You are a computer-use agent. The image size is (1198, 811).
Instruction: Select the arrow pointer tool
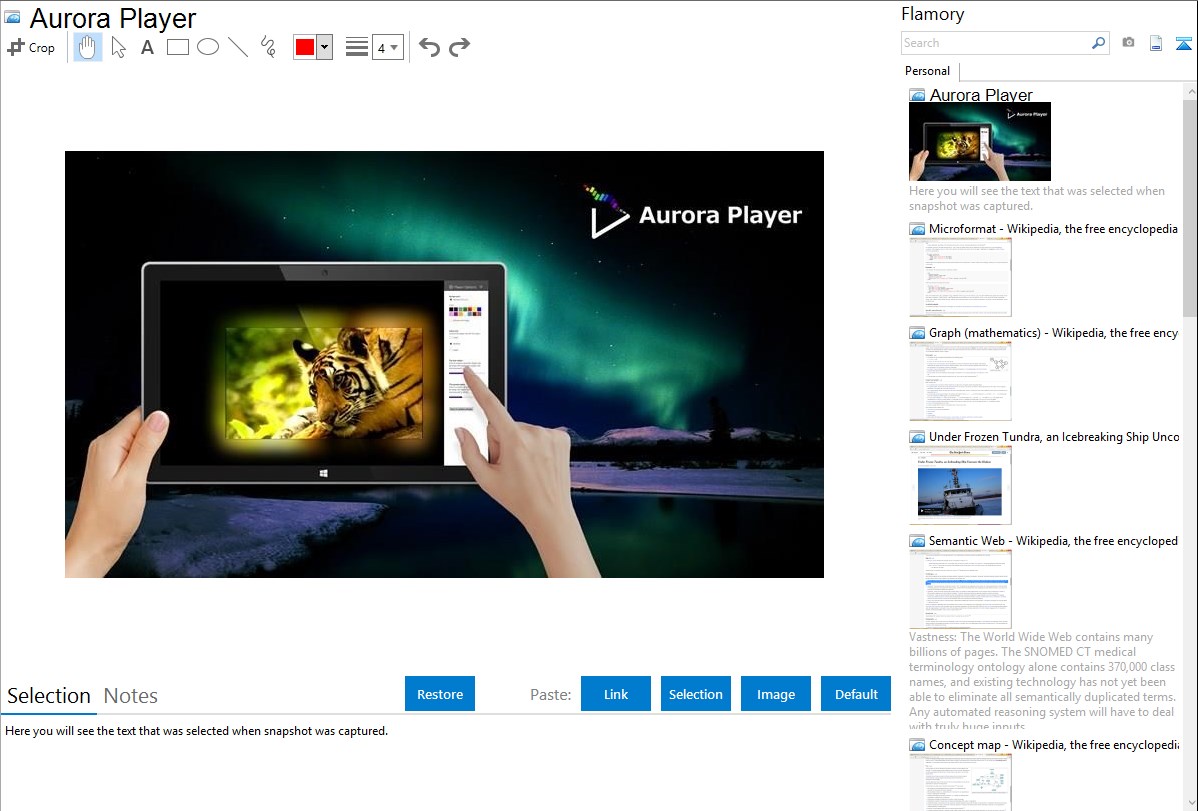point(118,47)
